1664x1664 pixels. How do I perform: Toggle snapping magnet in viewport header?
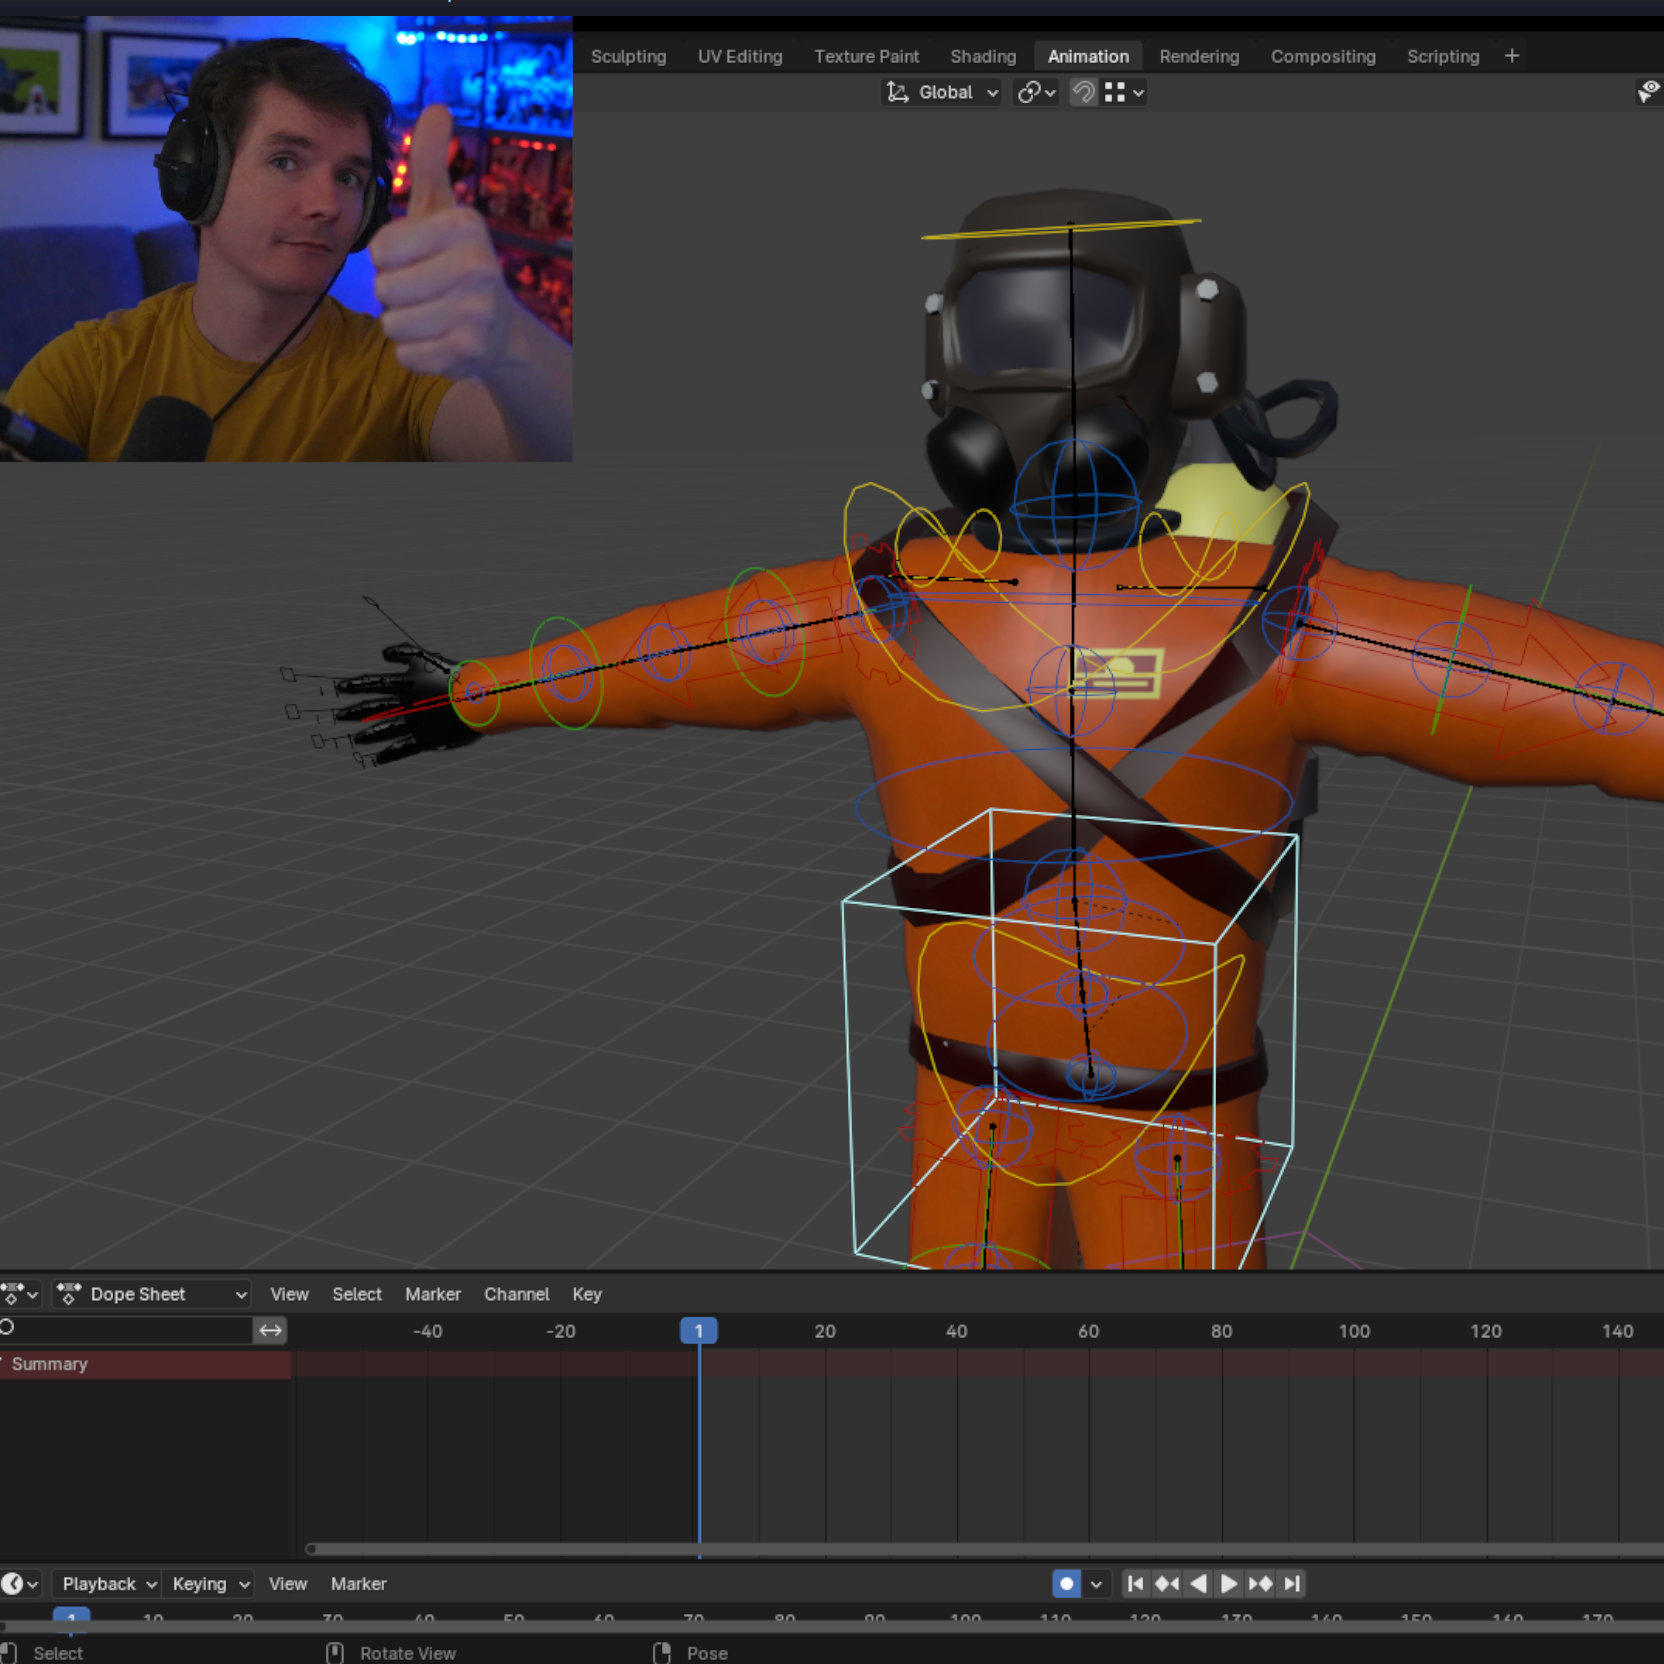(1083, 92)
